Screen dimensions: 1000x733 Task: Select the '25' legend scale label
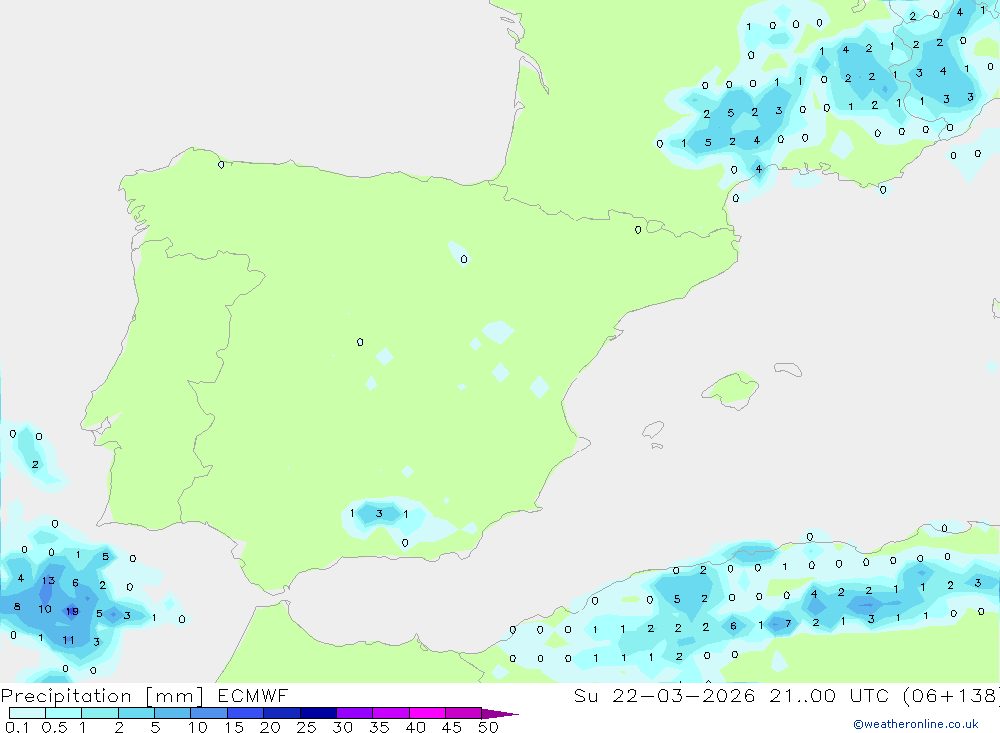click(x=306, y=727)
